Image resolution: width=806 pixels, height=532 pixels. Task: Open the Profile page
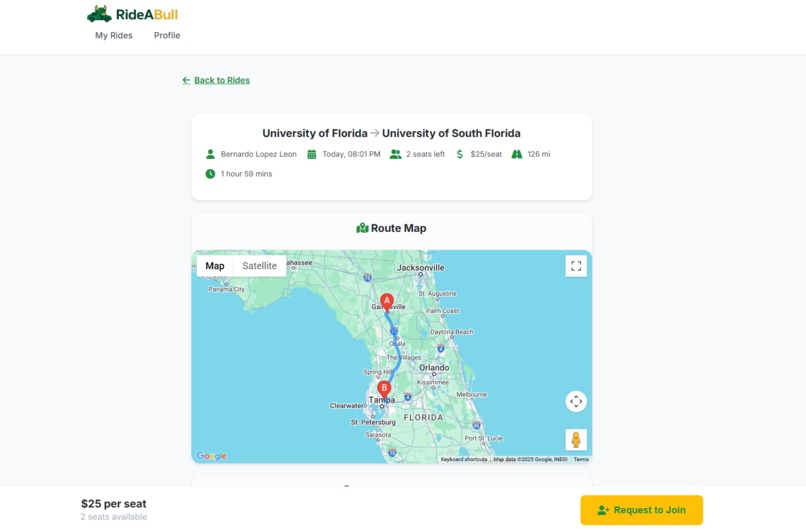pyautogui.click(x=167, y=35)
